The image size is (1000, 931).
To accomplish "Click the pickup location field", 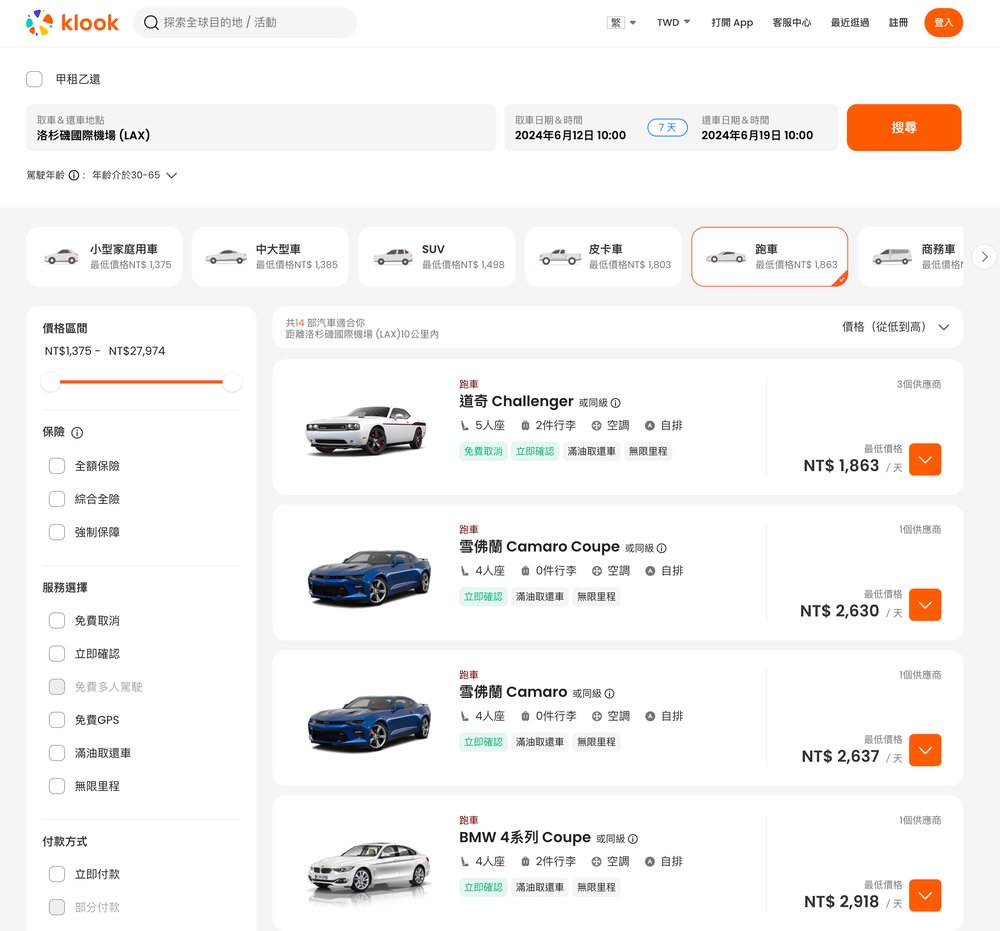I will point(261,128).
